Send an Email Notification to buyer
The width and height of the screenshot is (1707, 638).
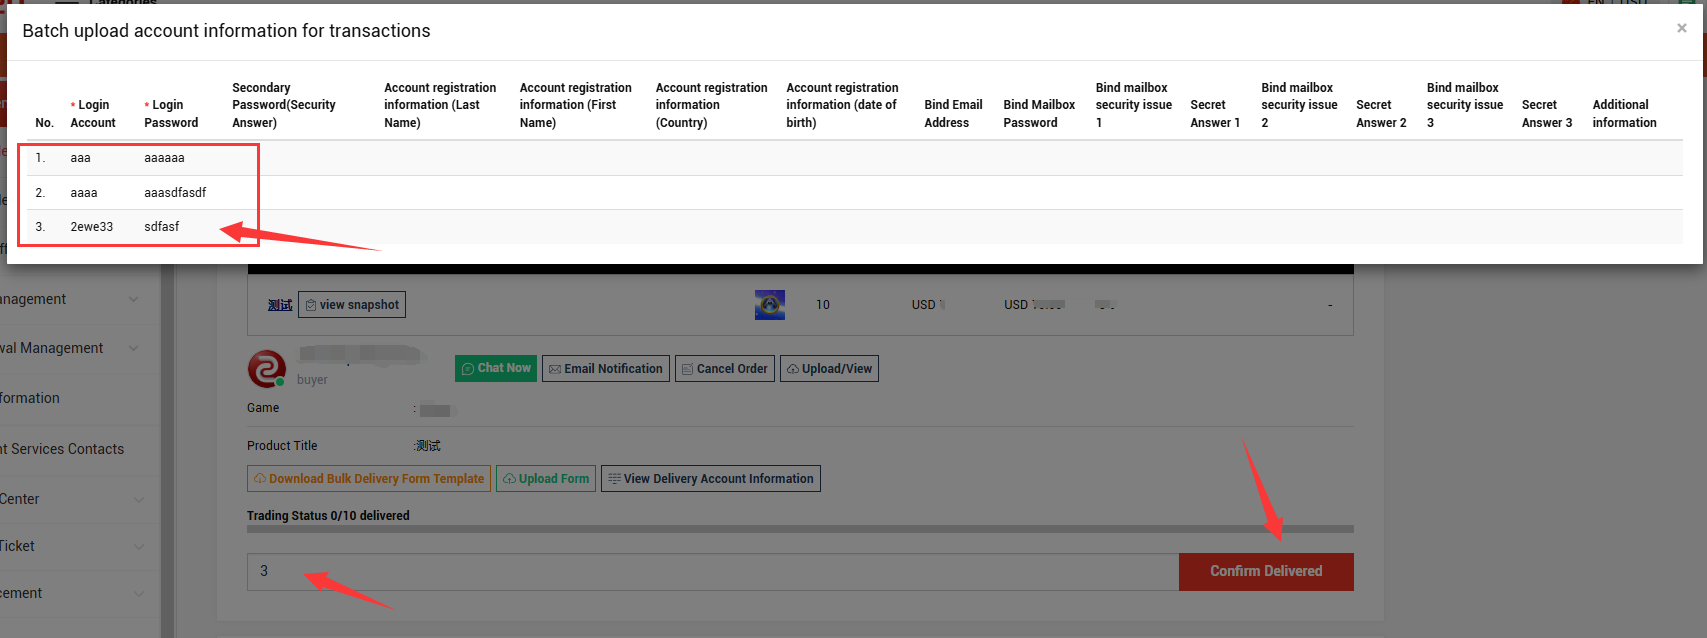point(605,369)
